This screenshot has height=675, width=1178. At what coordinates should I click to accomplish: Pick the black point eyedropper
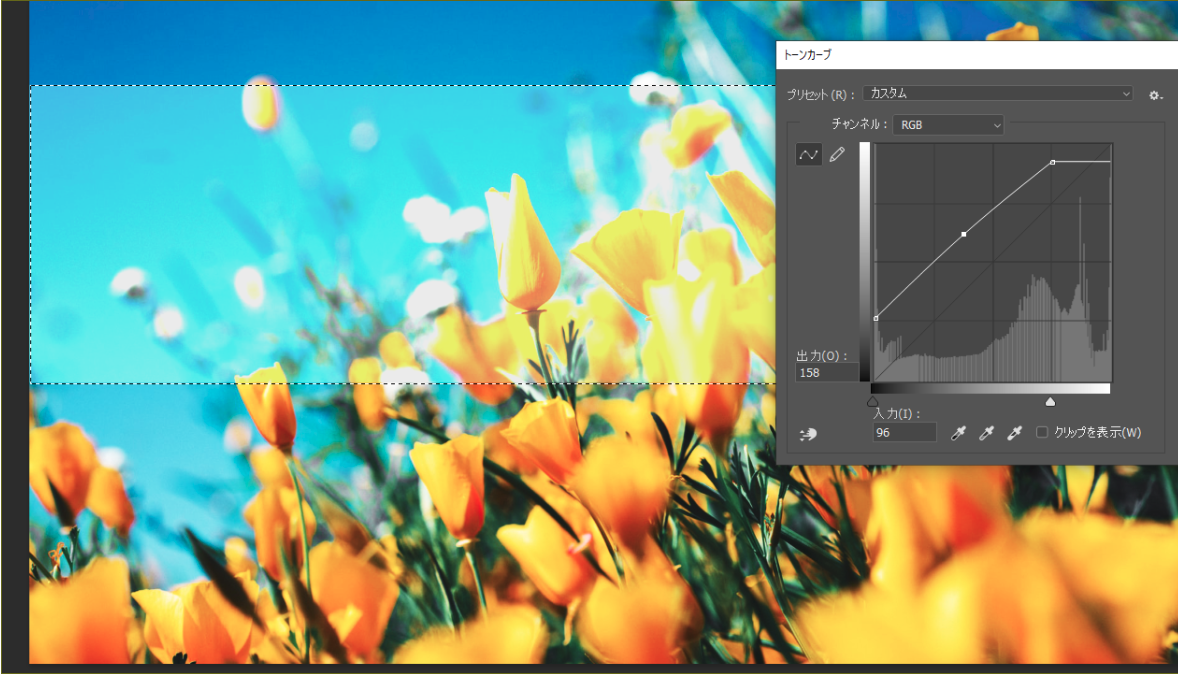tap(958, 433)
